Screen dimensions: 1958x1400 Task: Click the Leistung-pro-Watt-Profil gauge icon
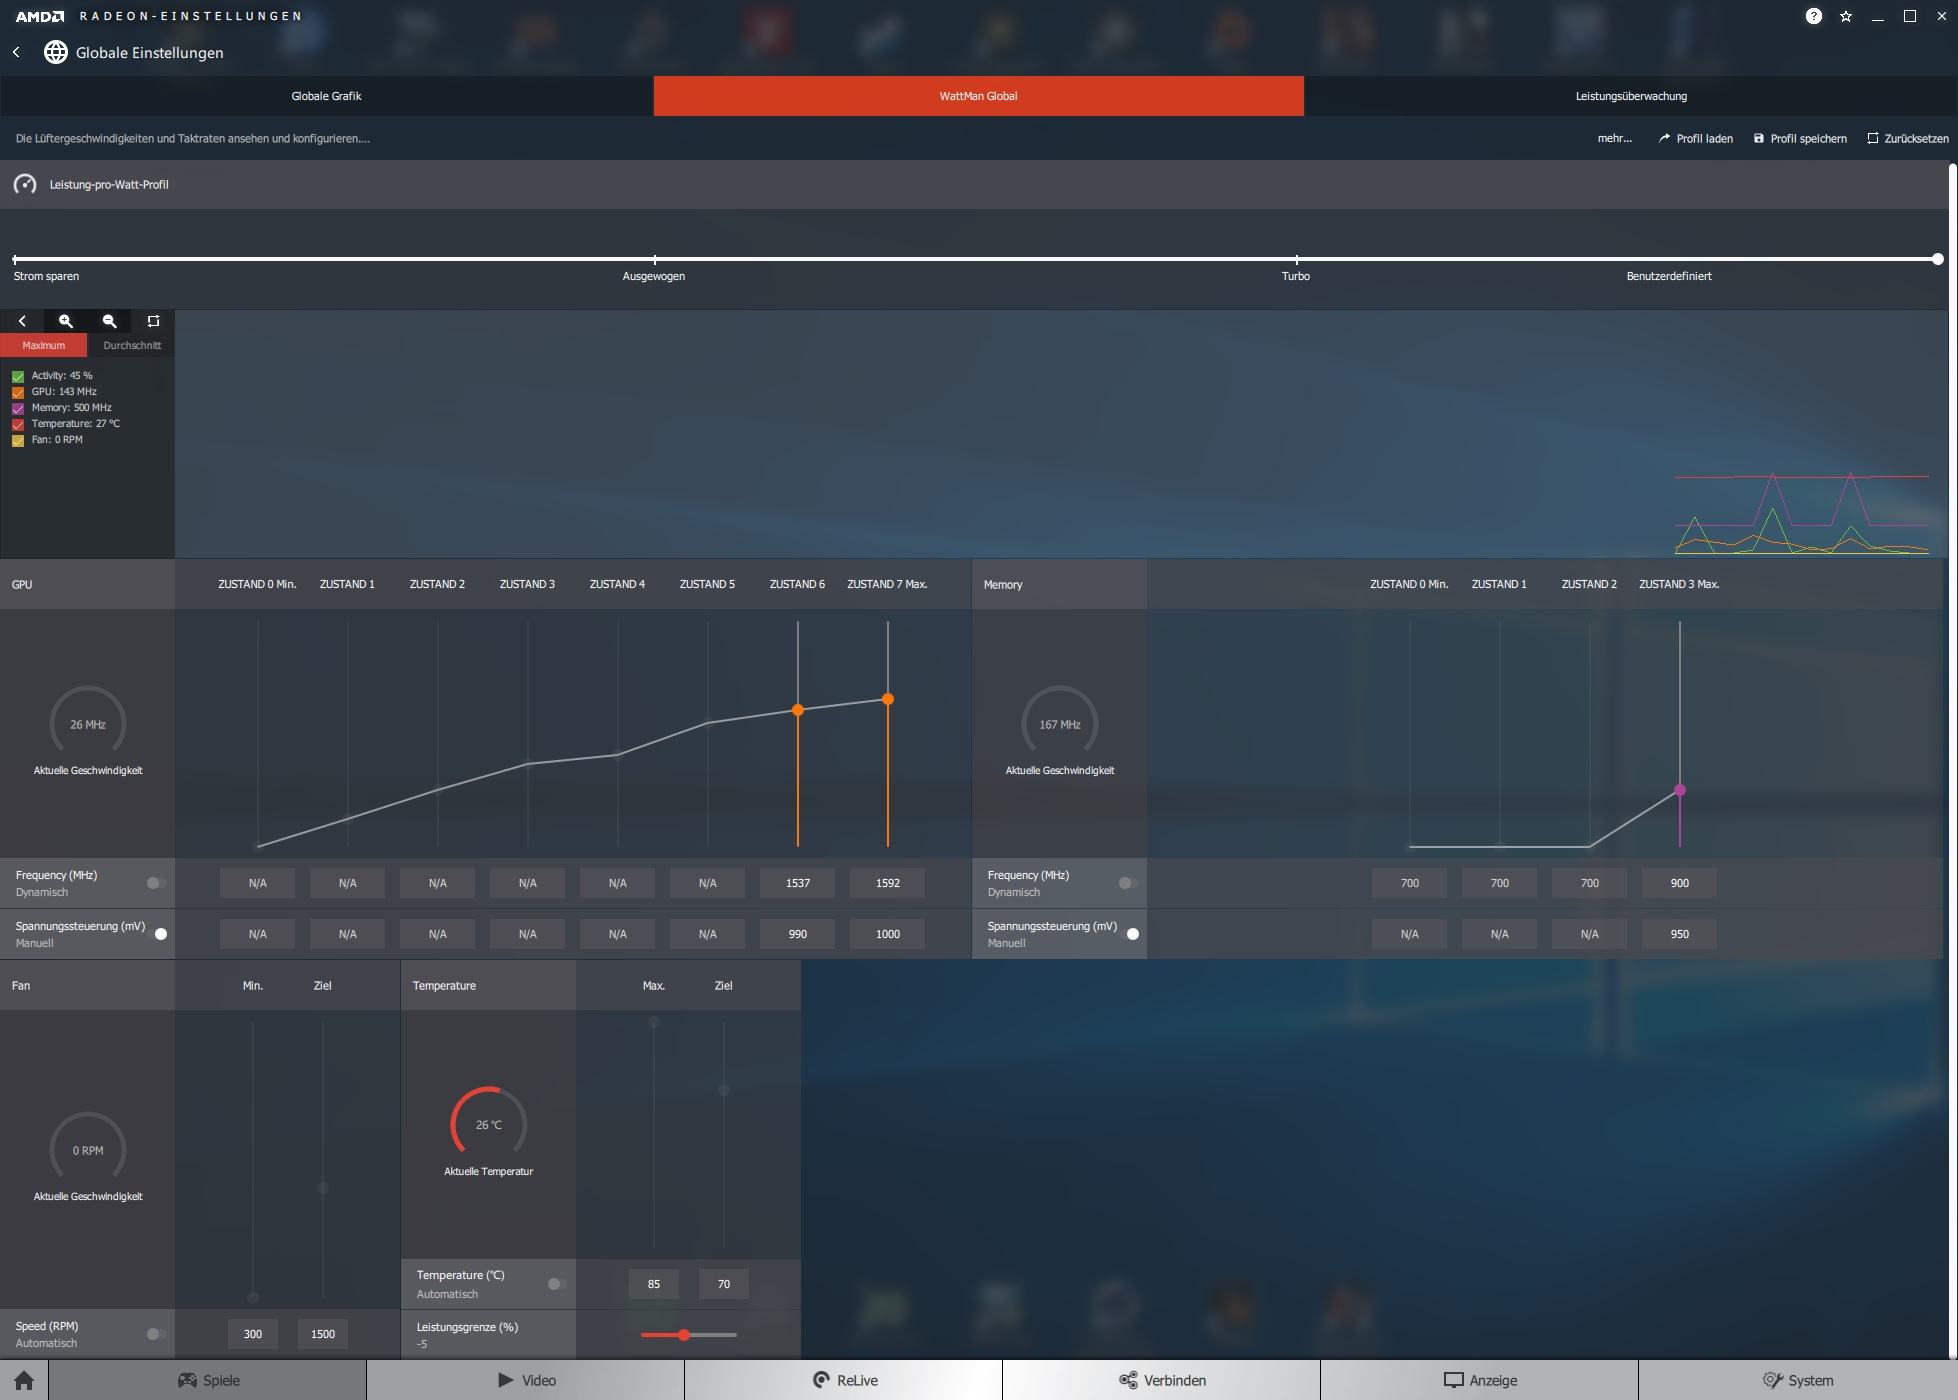click(25, 184)
